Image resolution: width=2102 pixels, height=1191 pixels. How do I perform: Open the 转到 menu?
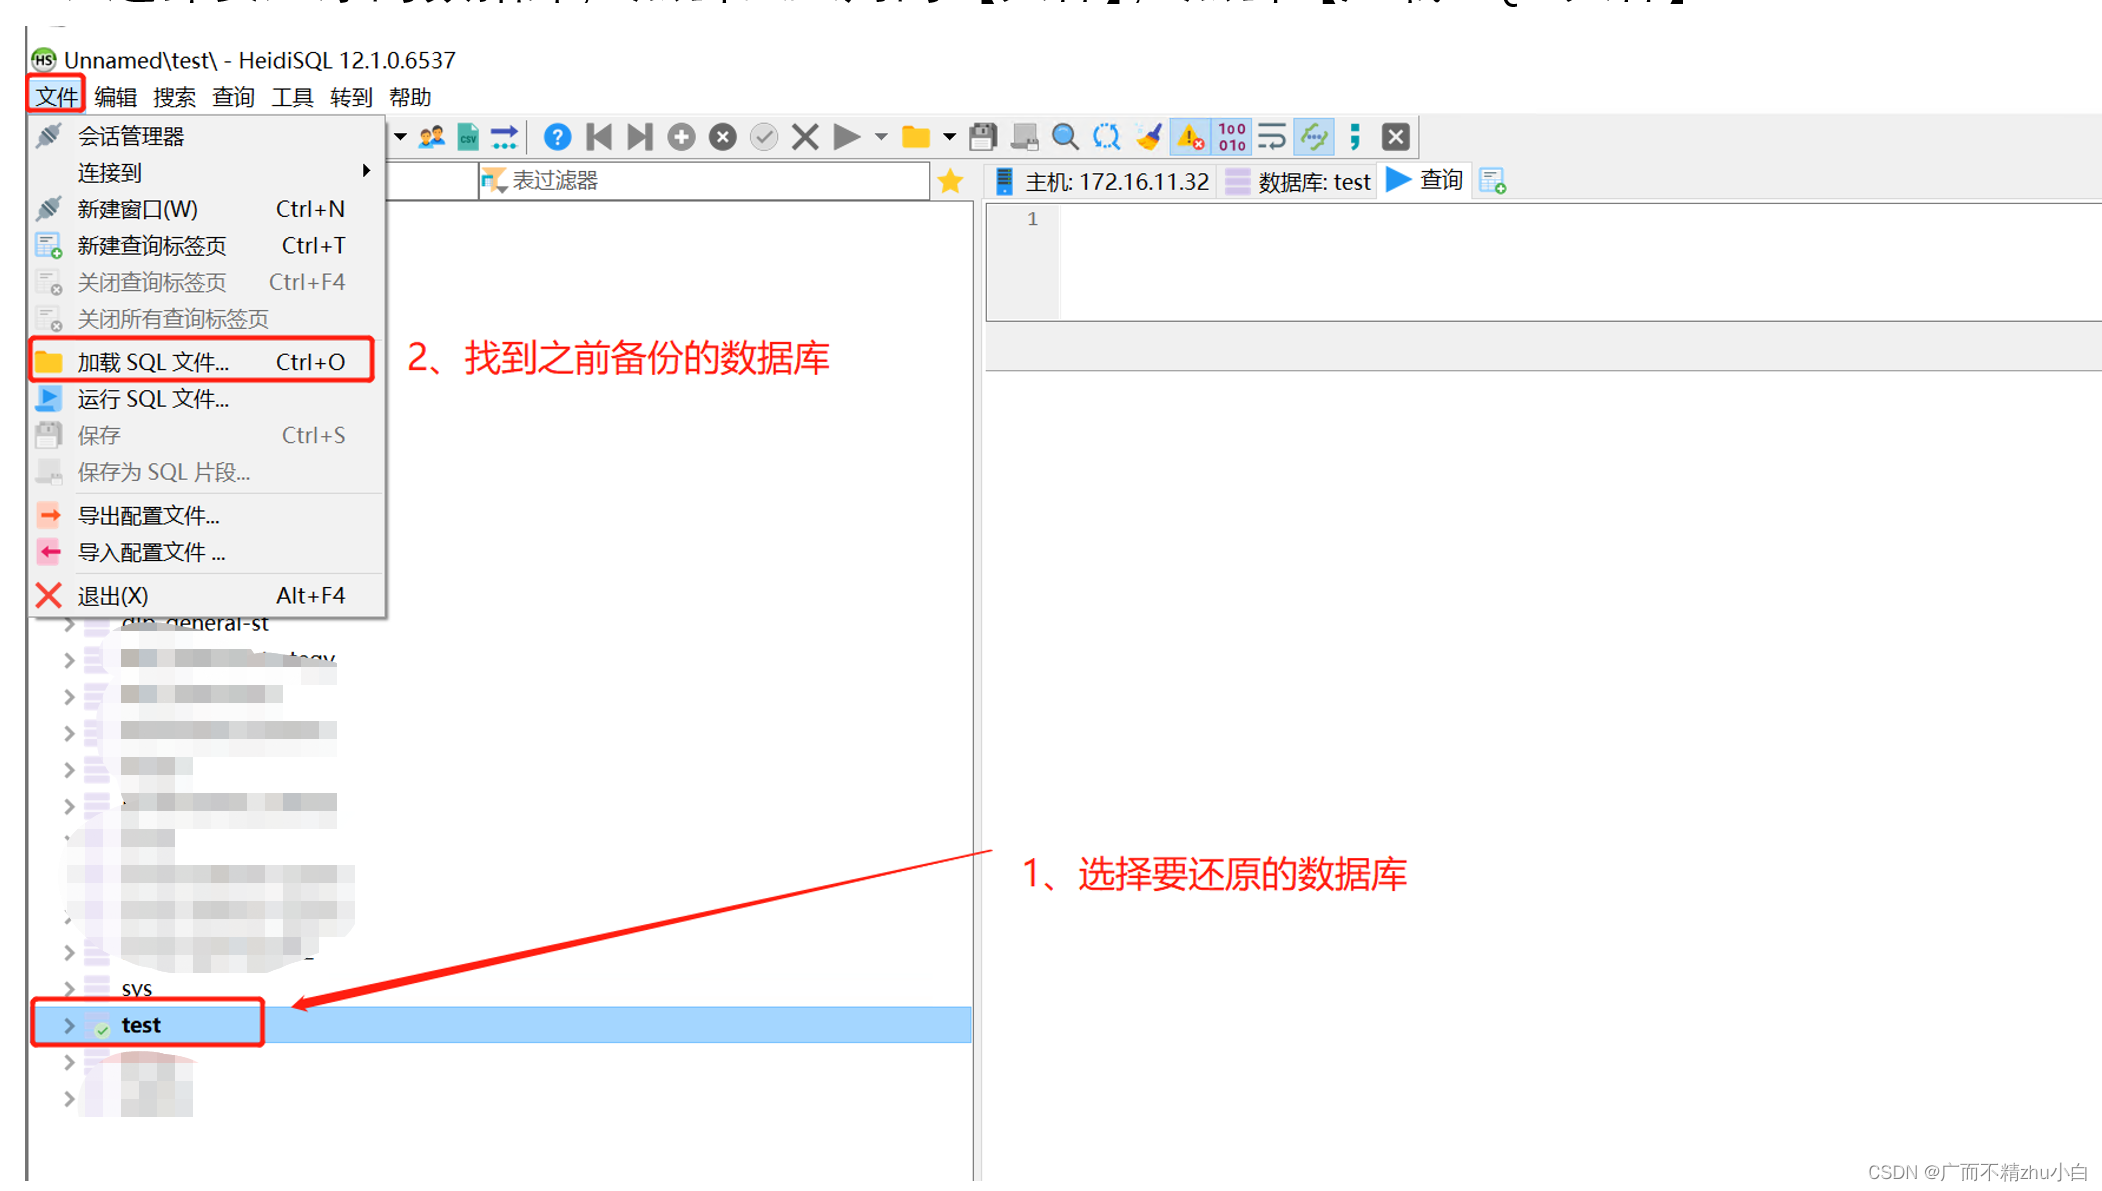click(351, 97)
